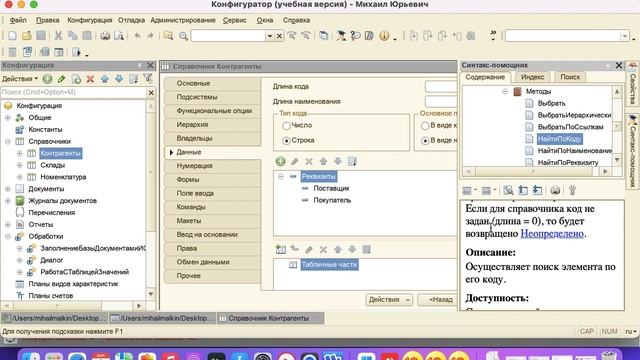The height and width of the screenshot is (360, 640).
Task: Click the Redo arrow in toolbar
Action: pos(151,36)
